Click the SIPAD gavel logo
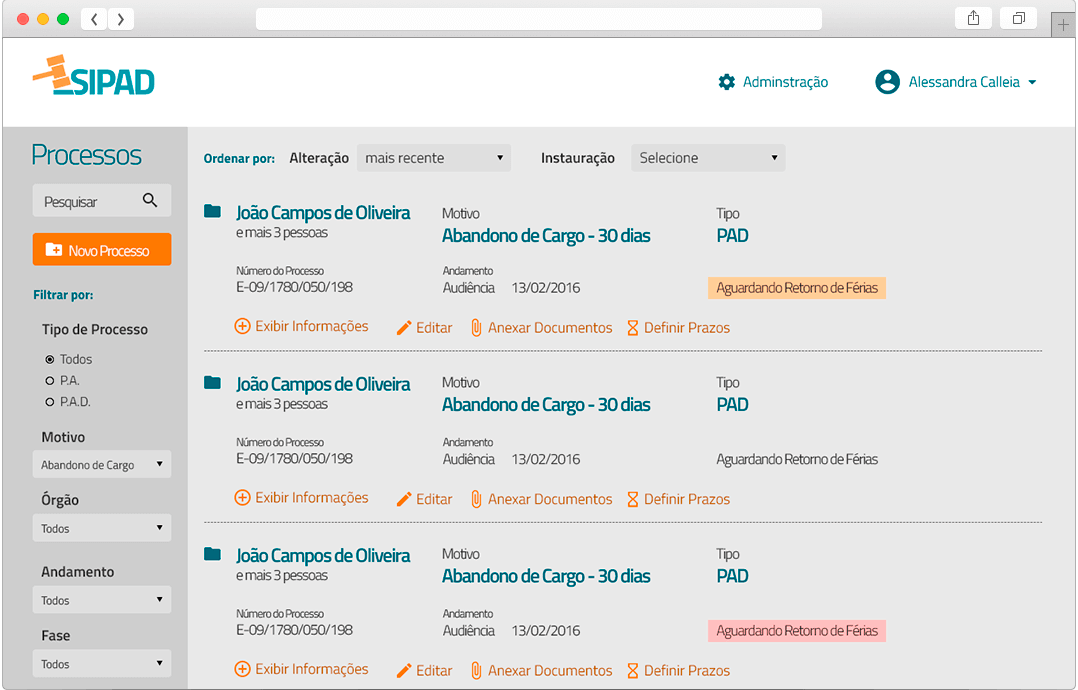Screen dimensions: 1078x690 pyautogui.click(x=93, y=78)
